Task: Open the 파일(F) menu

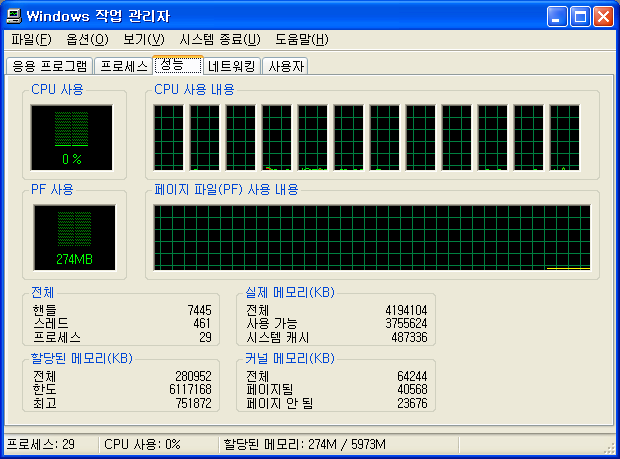Action: [x=31, y=40]
